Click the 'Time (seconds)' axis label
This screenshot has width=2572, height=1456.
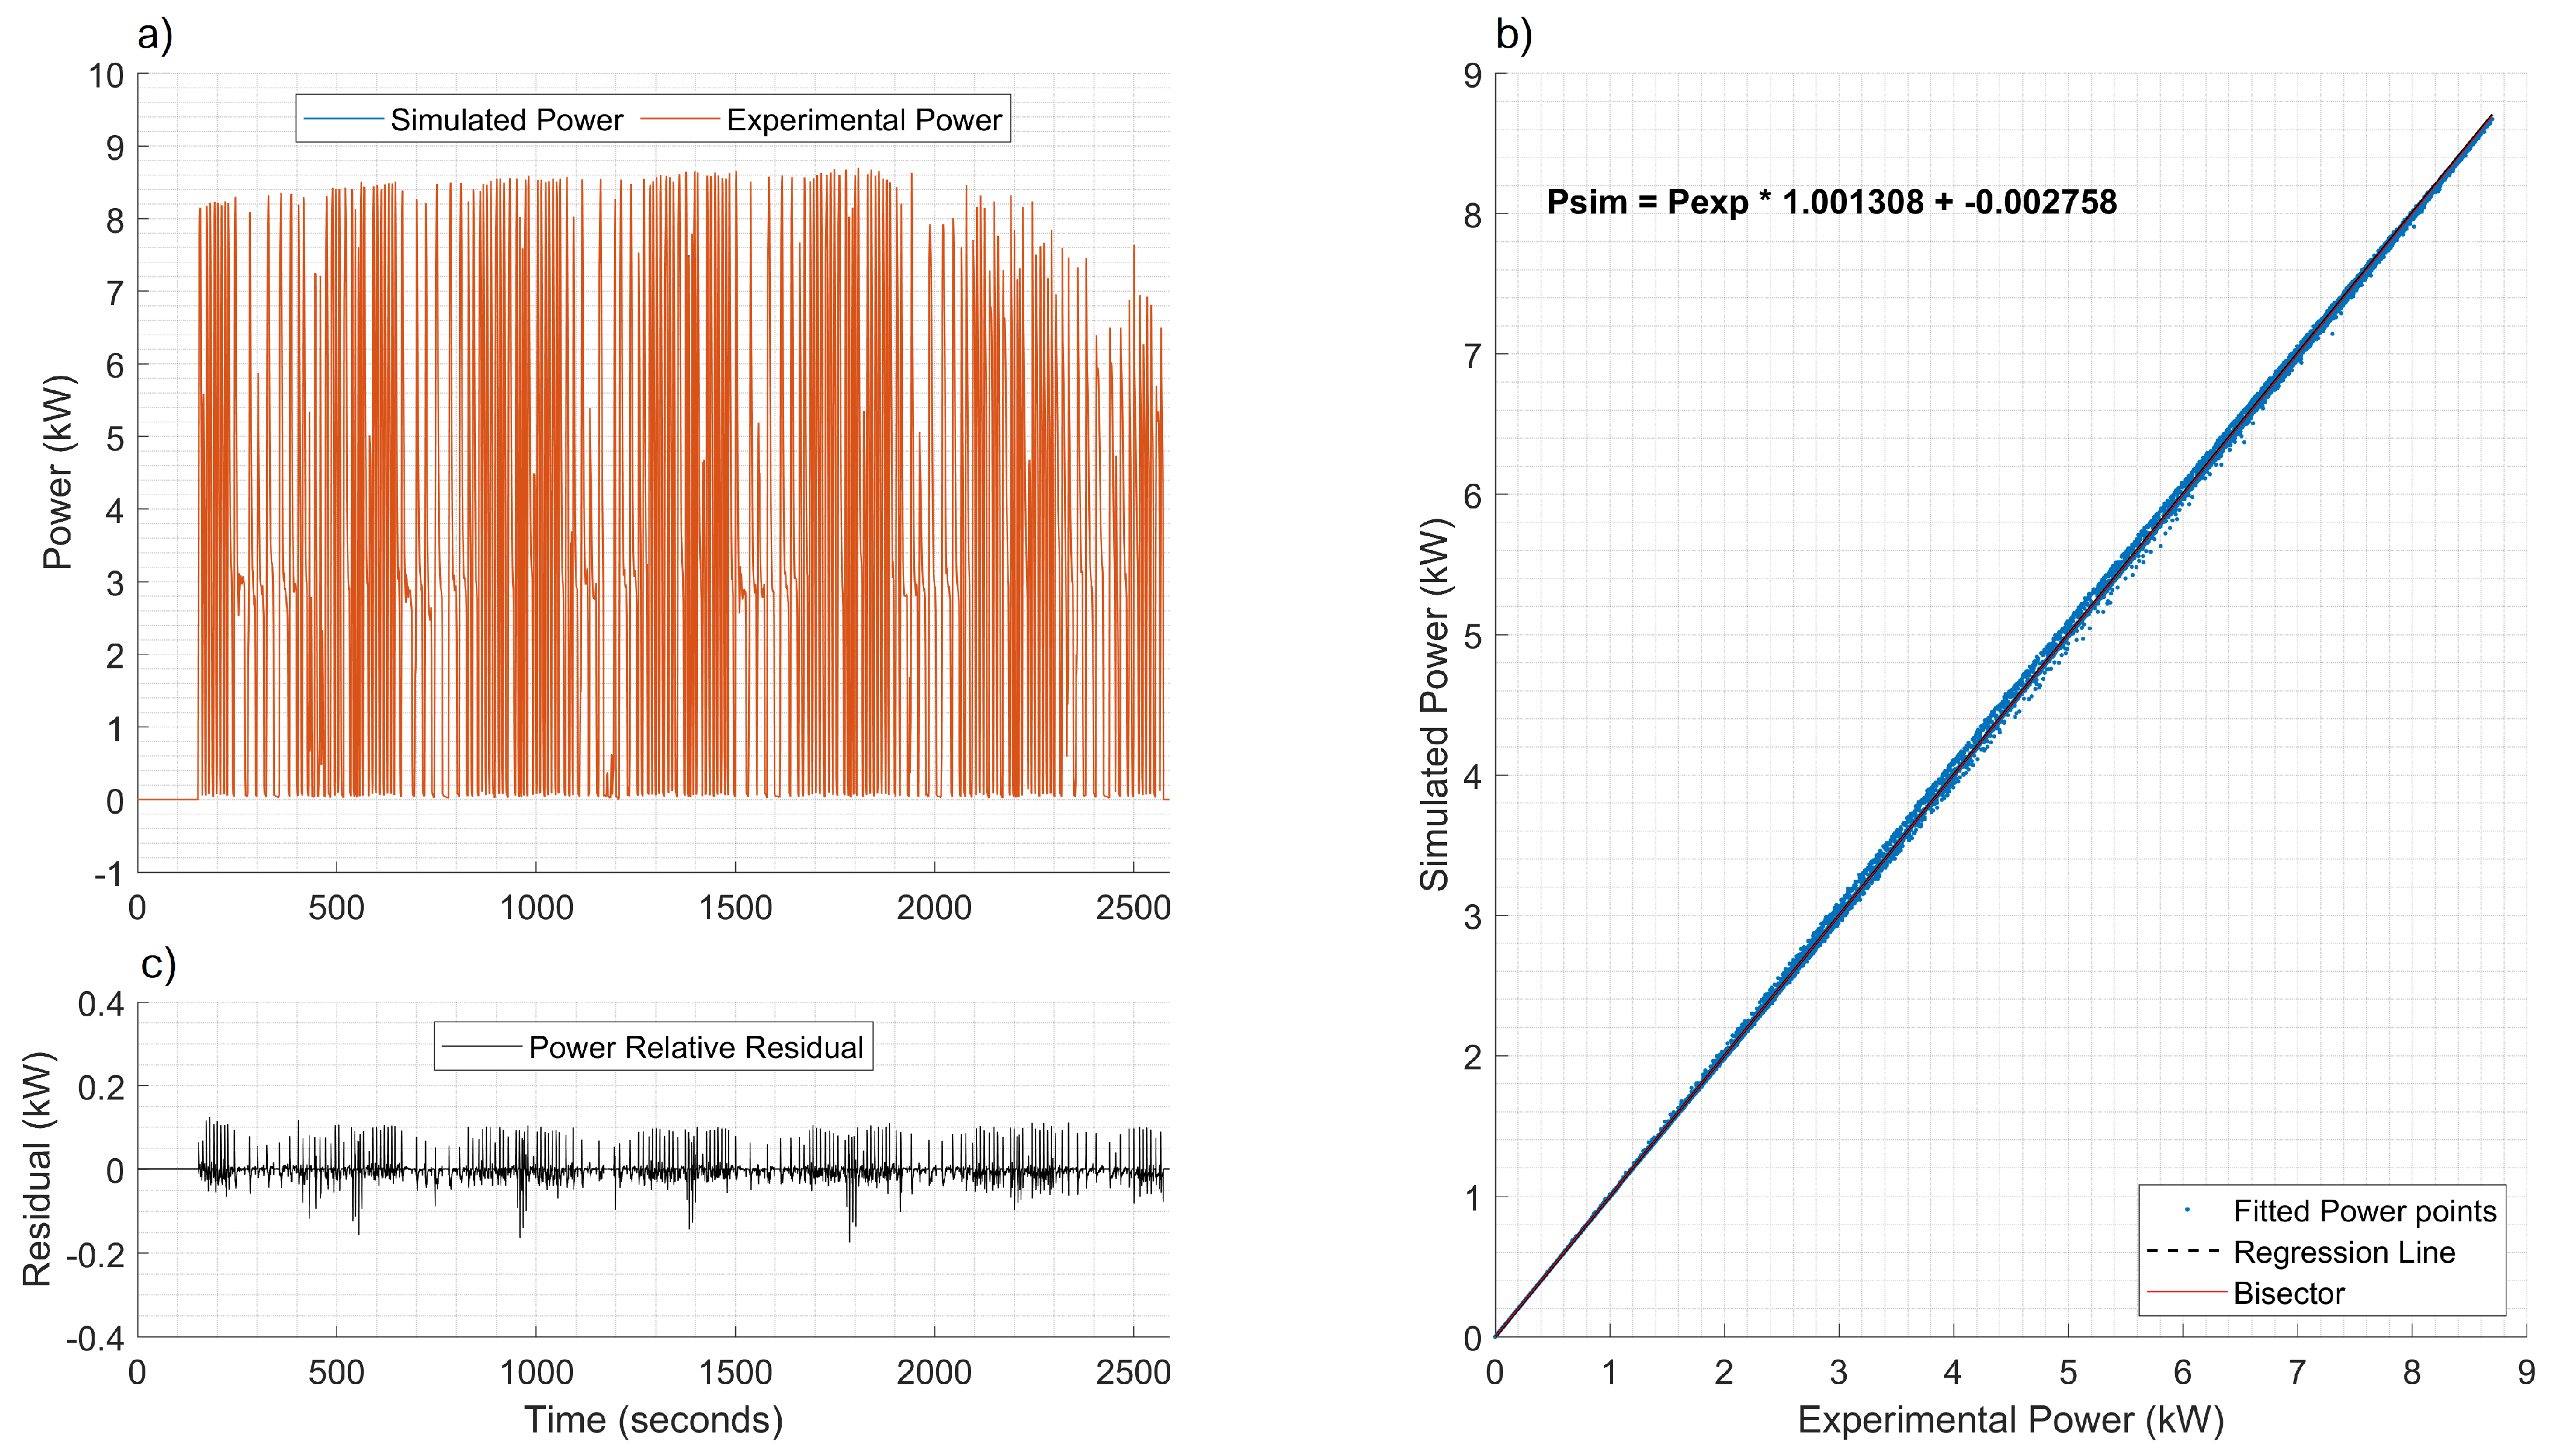pos(653,1420)
